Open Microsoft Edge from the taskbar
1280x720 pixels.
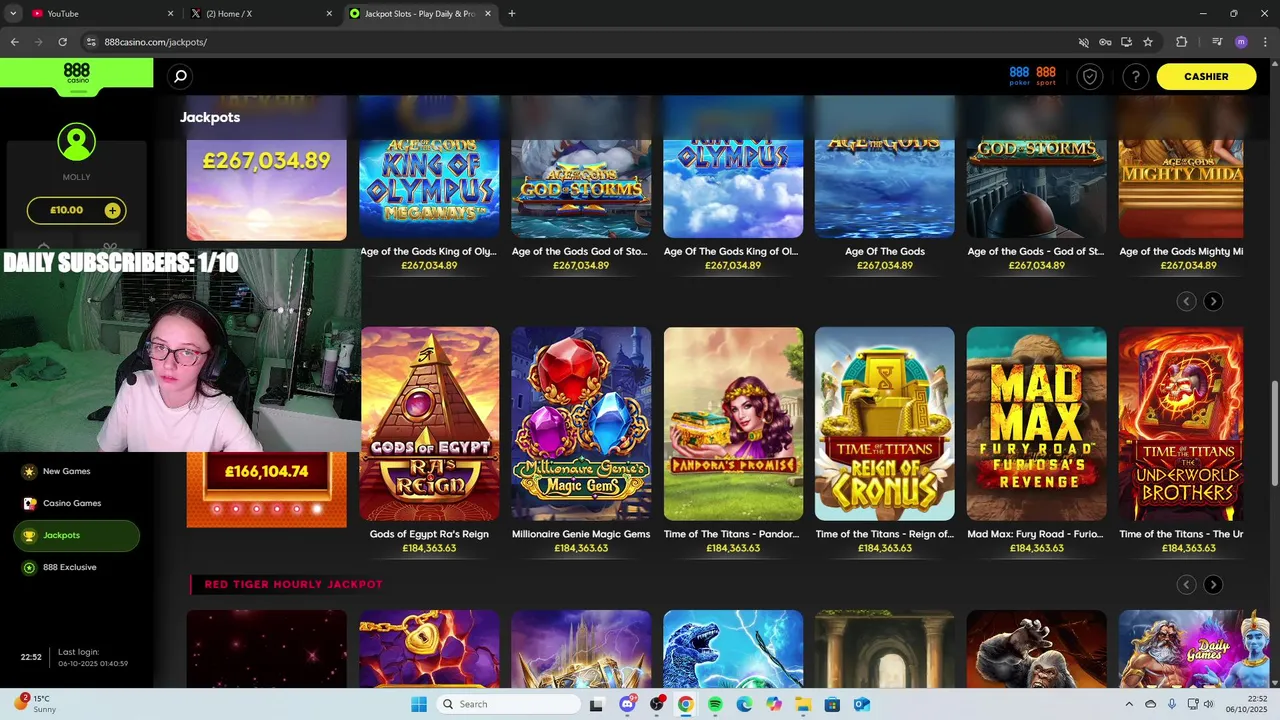coord(744,704)
